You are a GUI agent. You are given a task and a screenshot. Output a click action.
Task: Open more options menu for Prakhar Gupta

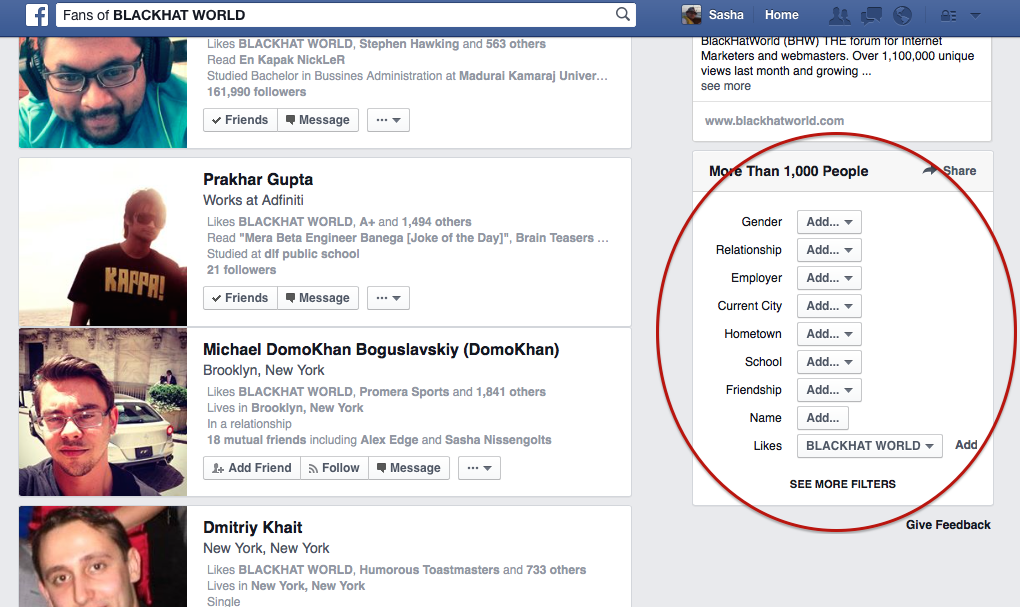click(x=388, y=298)
